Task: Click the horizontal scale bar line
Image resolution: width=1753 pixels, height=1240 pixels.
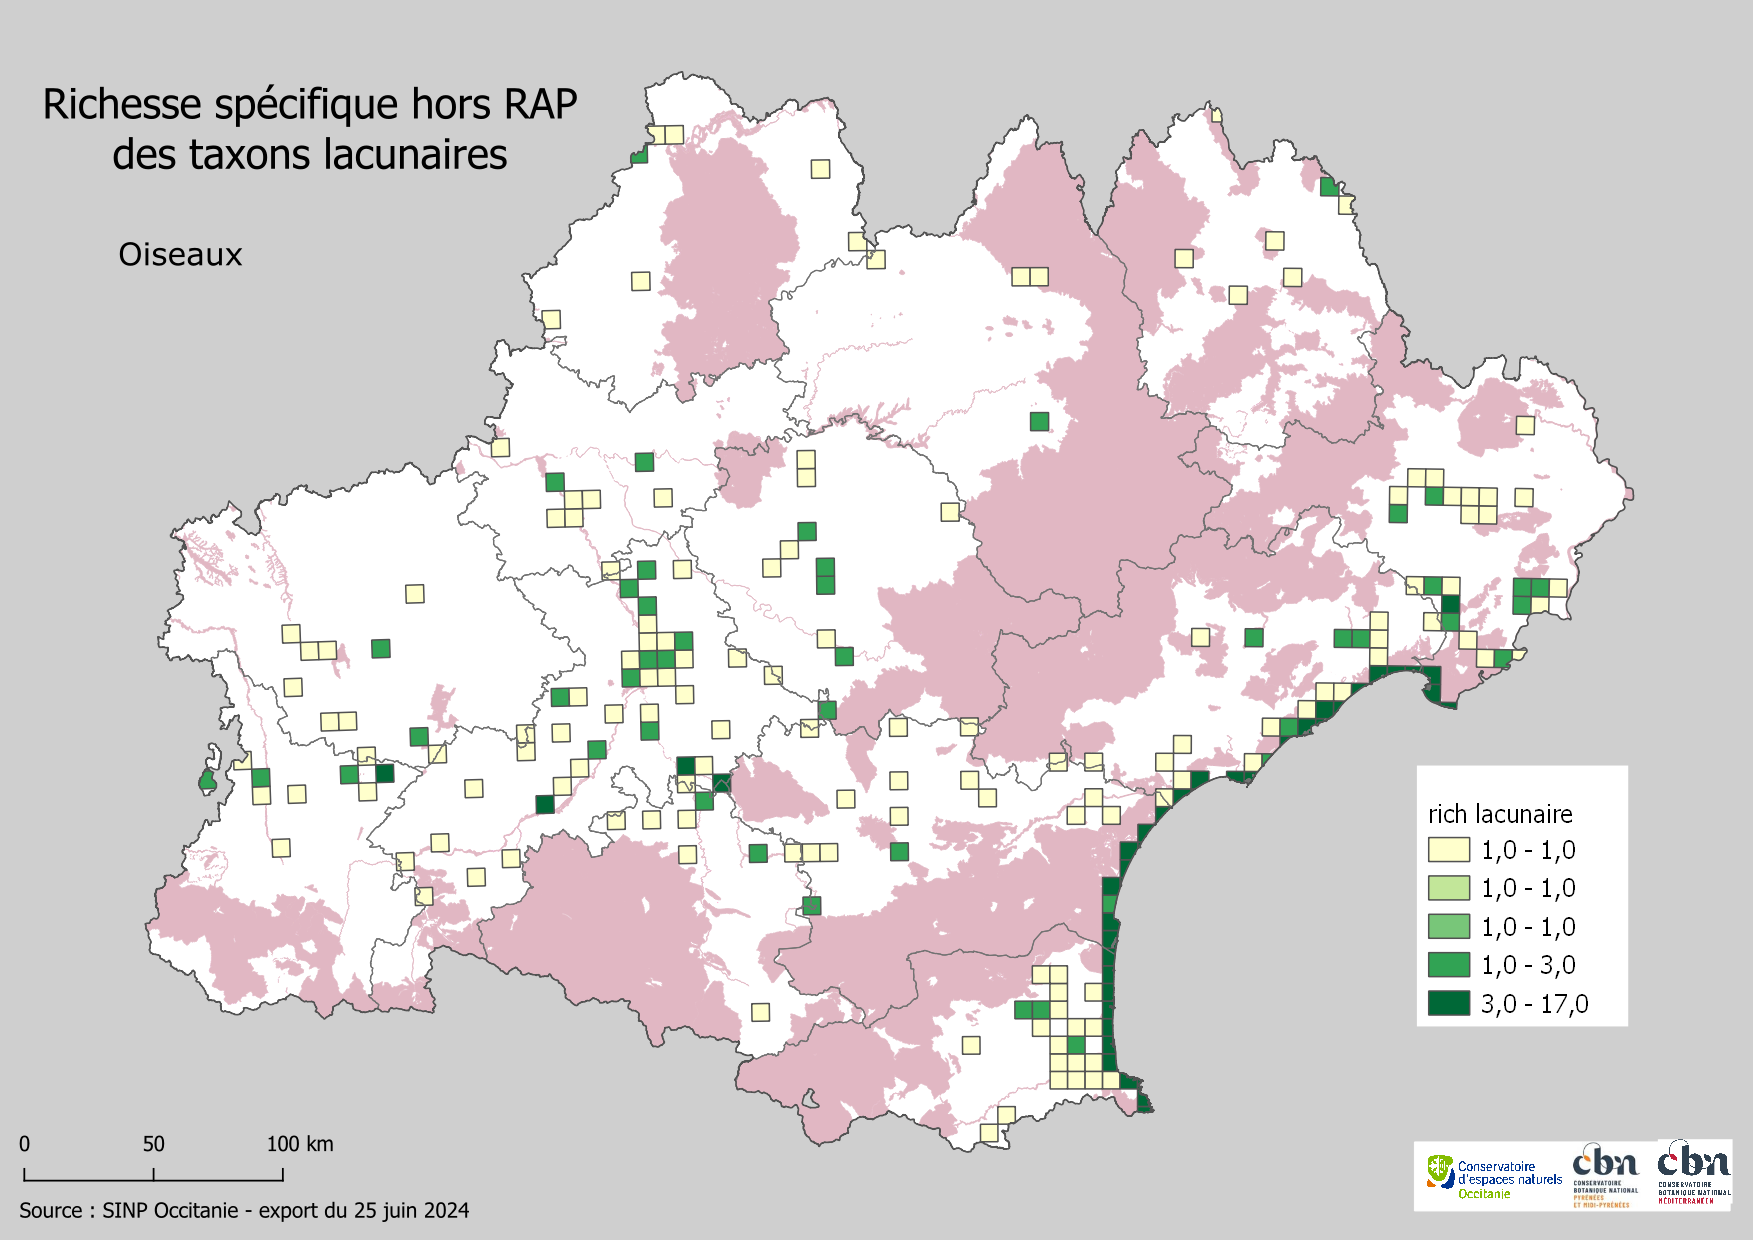Action: [153, 1180]
